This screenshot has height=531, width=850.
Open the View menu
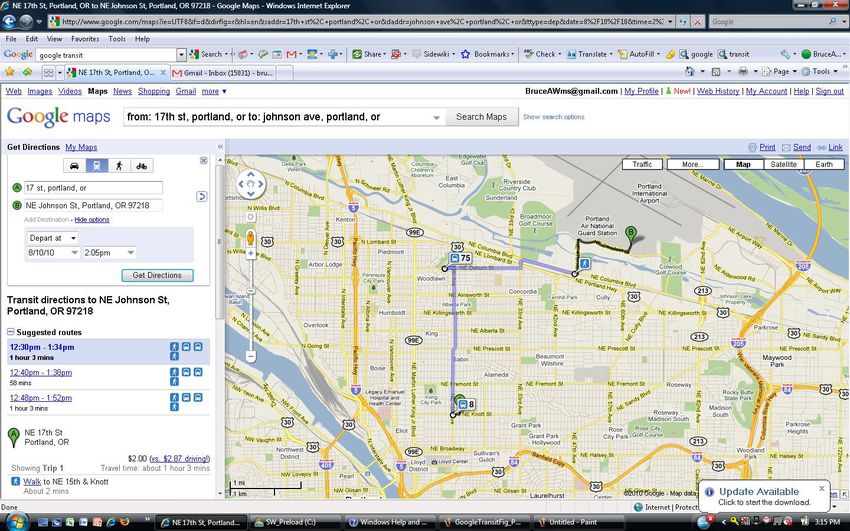pos(54,39)
